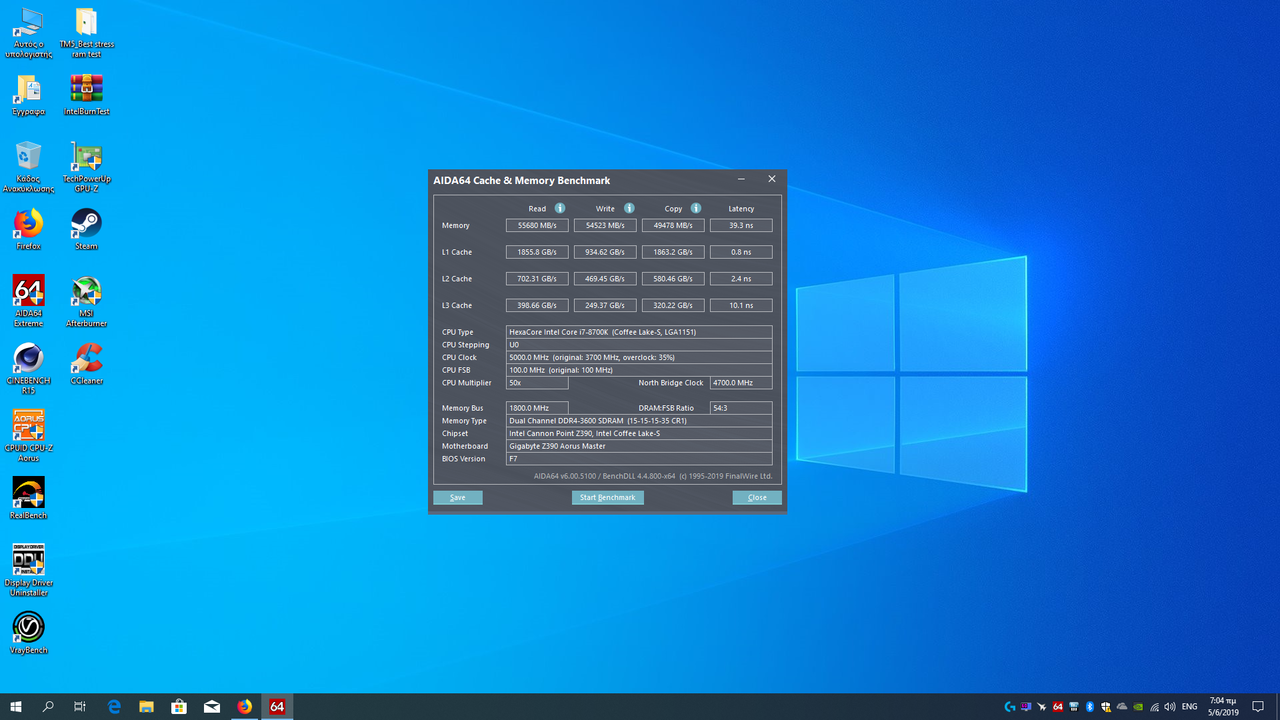This screenshot has height=720, width=1280.
Task: Click the CPU Type field text
Action: coord(639,332)
